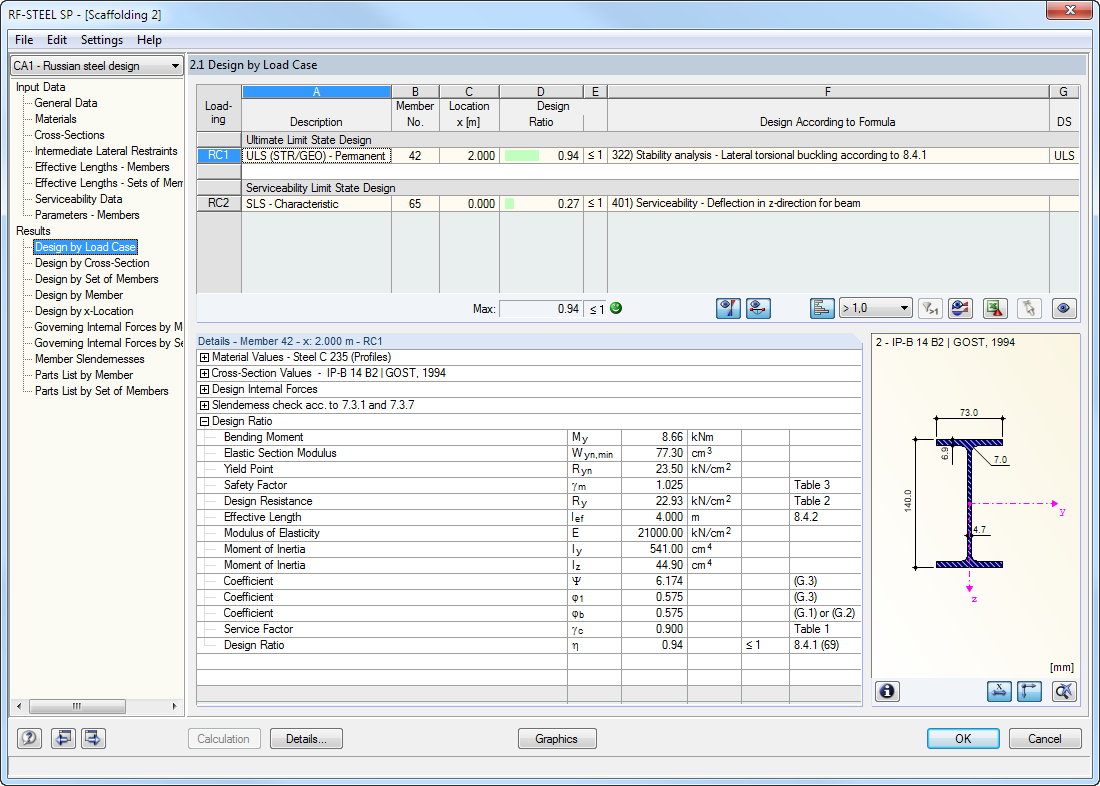Select Parameters - Members
The height and width of the screenshot is (786, 1100).
87,215
